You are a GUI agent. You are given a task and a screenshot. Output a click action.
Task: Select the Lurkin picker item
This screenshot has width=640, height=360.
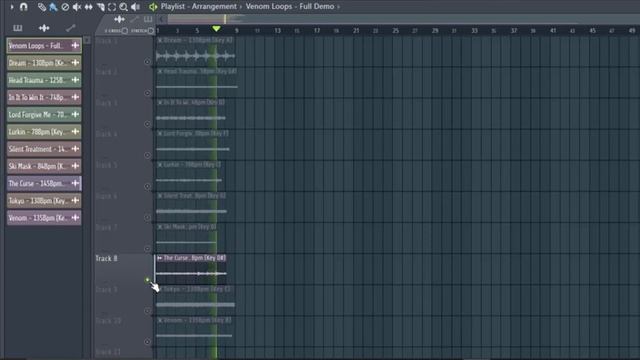click(44, 132)
